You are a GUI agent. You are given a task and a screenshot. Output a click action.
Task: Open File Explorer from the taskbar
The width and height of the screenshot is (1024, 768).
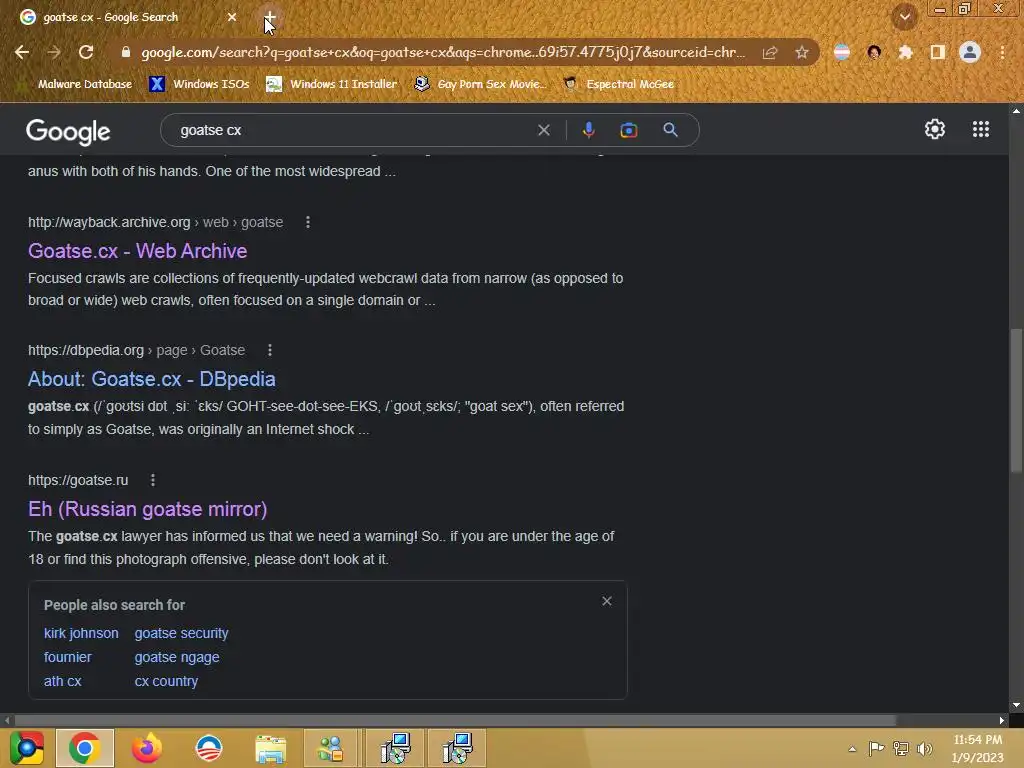click(x=270, y=748)
